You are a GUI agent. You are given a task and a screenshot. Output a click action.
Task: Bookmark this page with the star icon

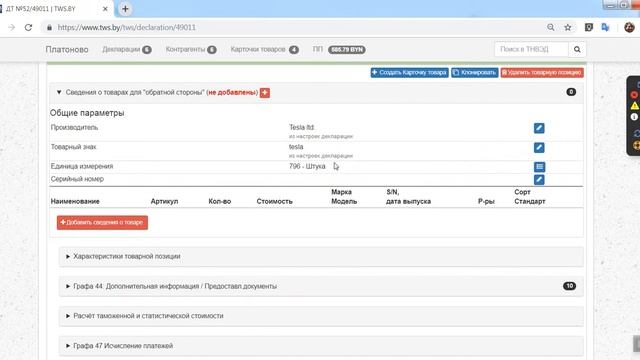pyautogui.click(x=568, y=27)
